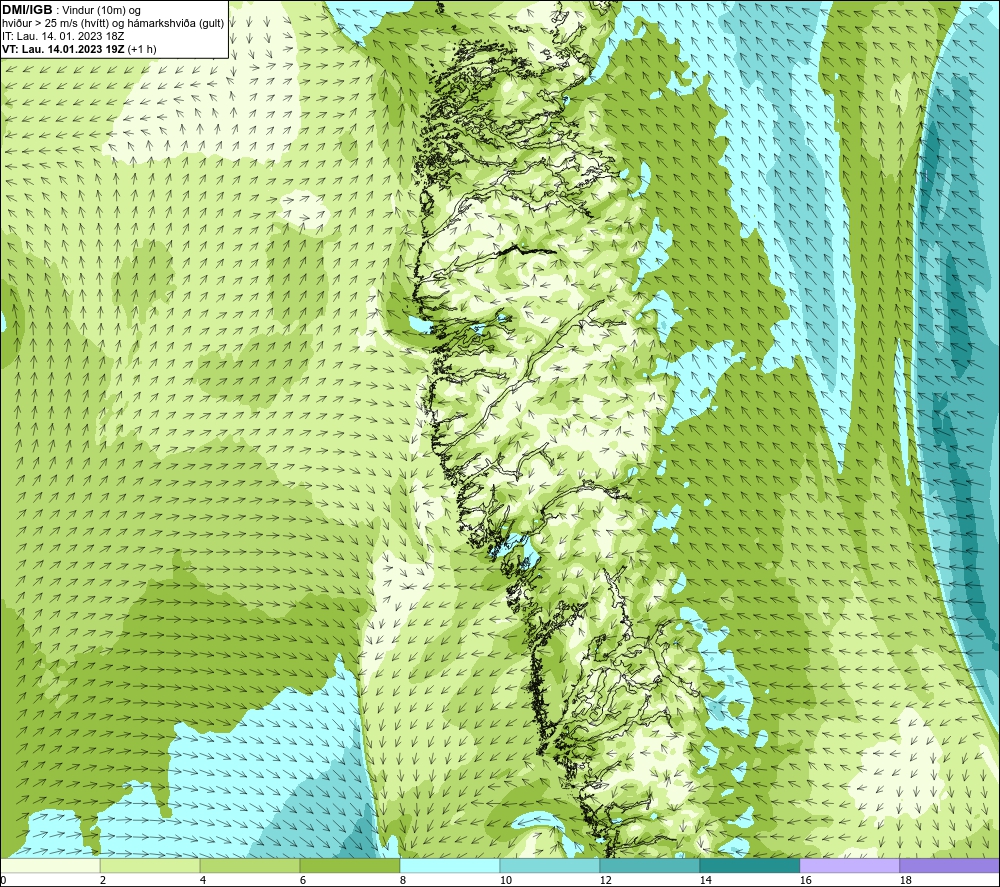Click the DMI/IGB title text

coord(27,10)
